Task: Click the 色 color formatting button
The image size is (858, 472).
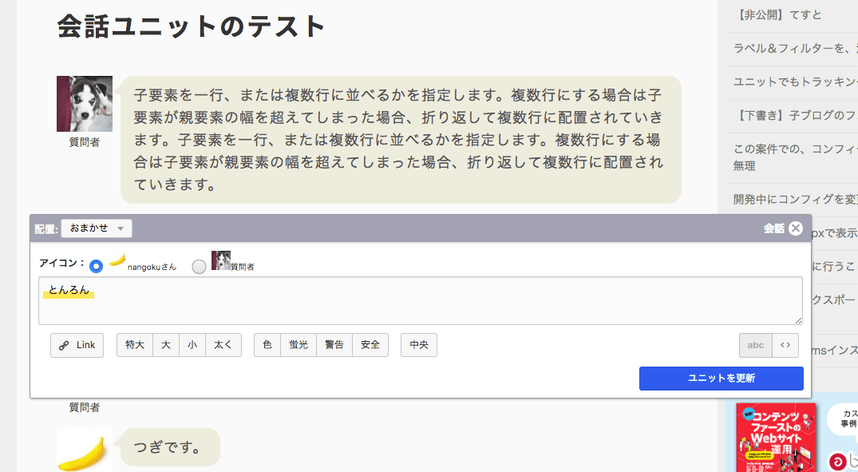Action: point(267,345)
